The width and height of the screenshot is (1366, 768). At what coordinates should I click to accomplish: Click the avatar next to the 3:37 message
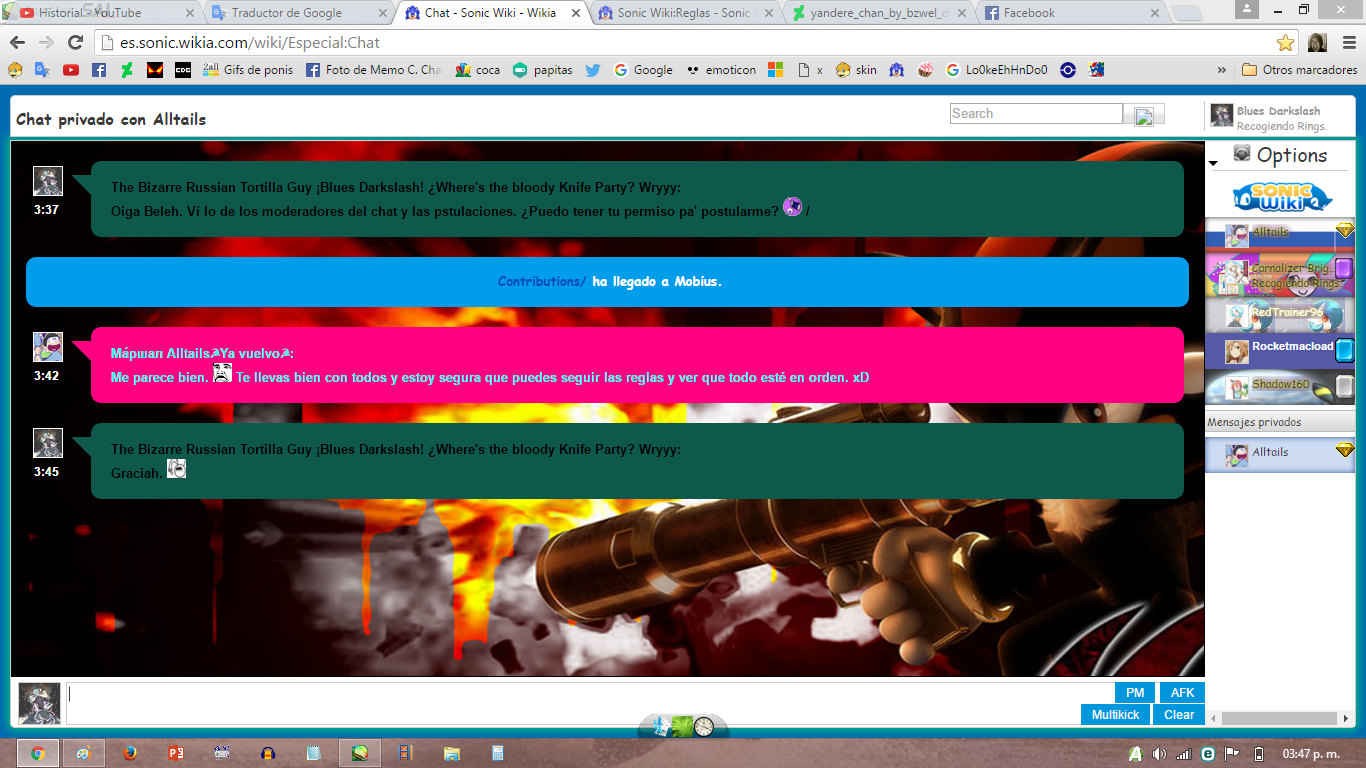point(48,181)
